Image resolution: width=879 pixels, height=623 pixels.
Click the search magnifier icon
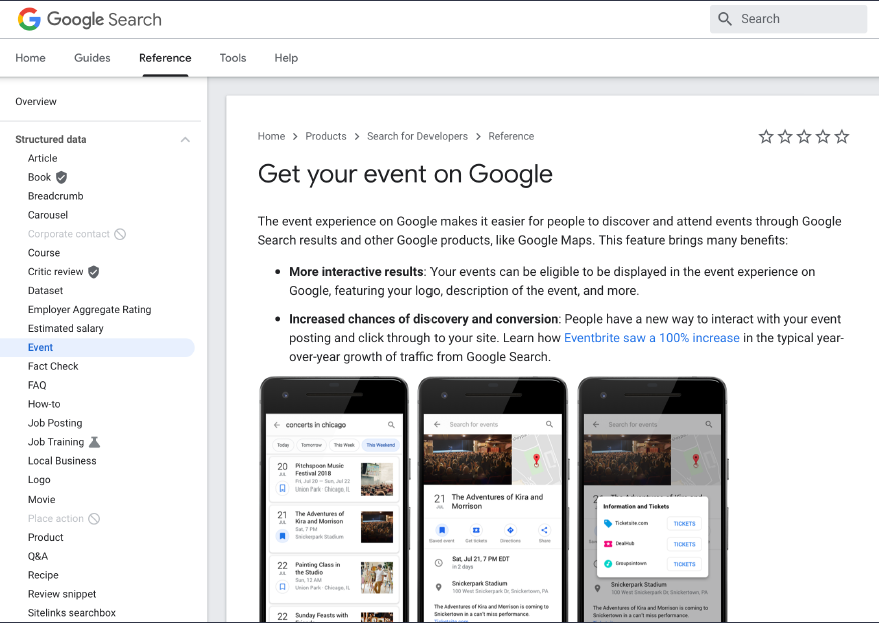point(725,19)
